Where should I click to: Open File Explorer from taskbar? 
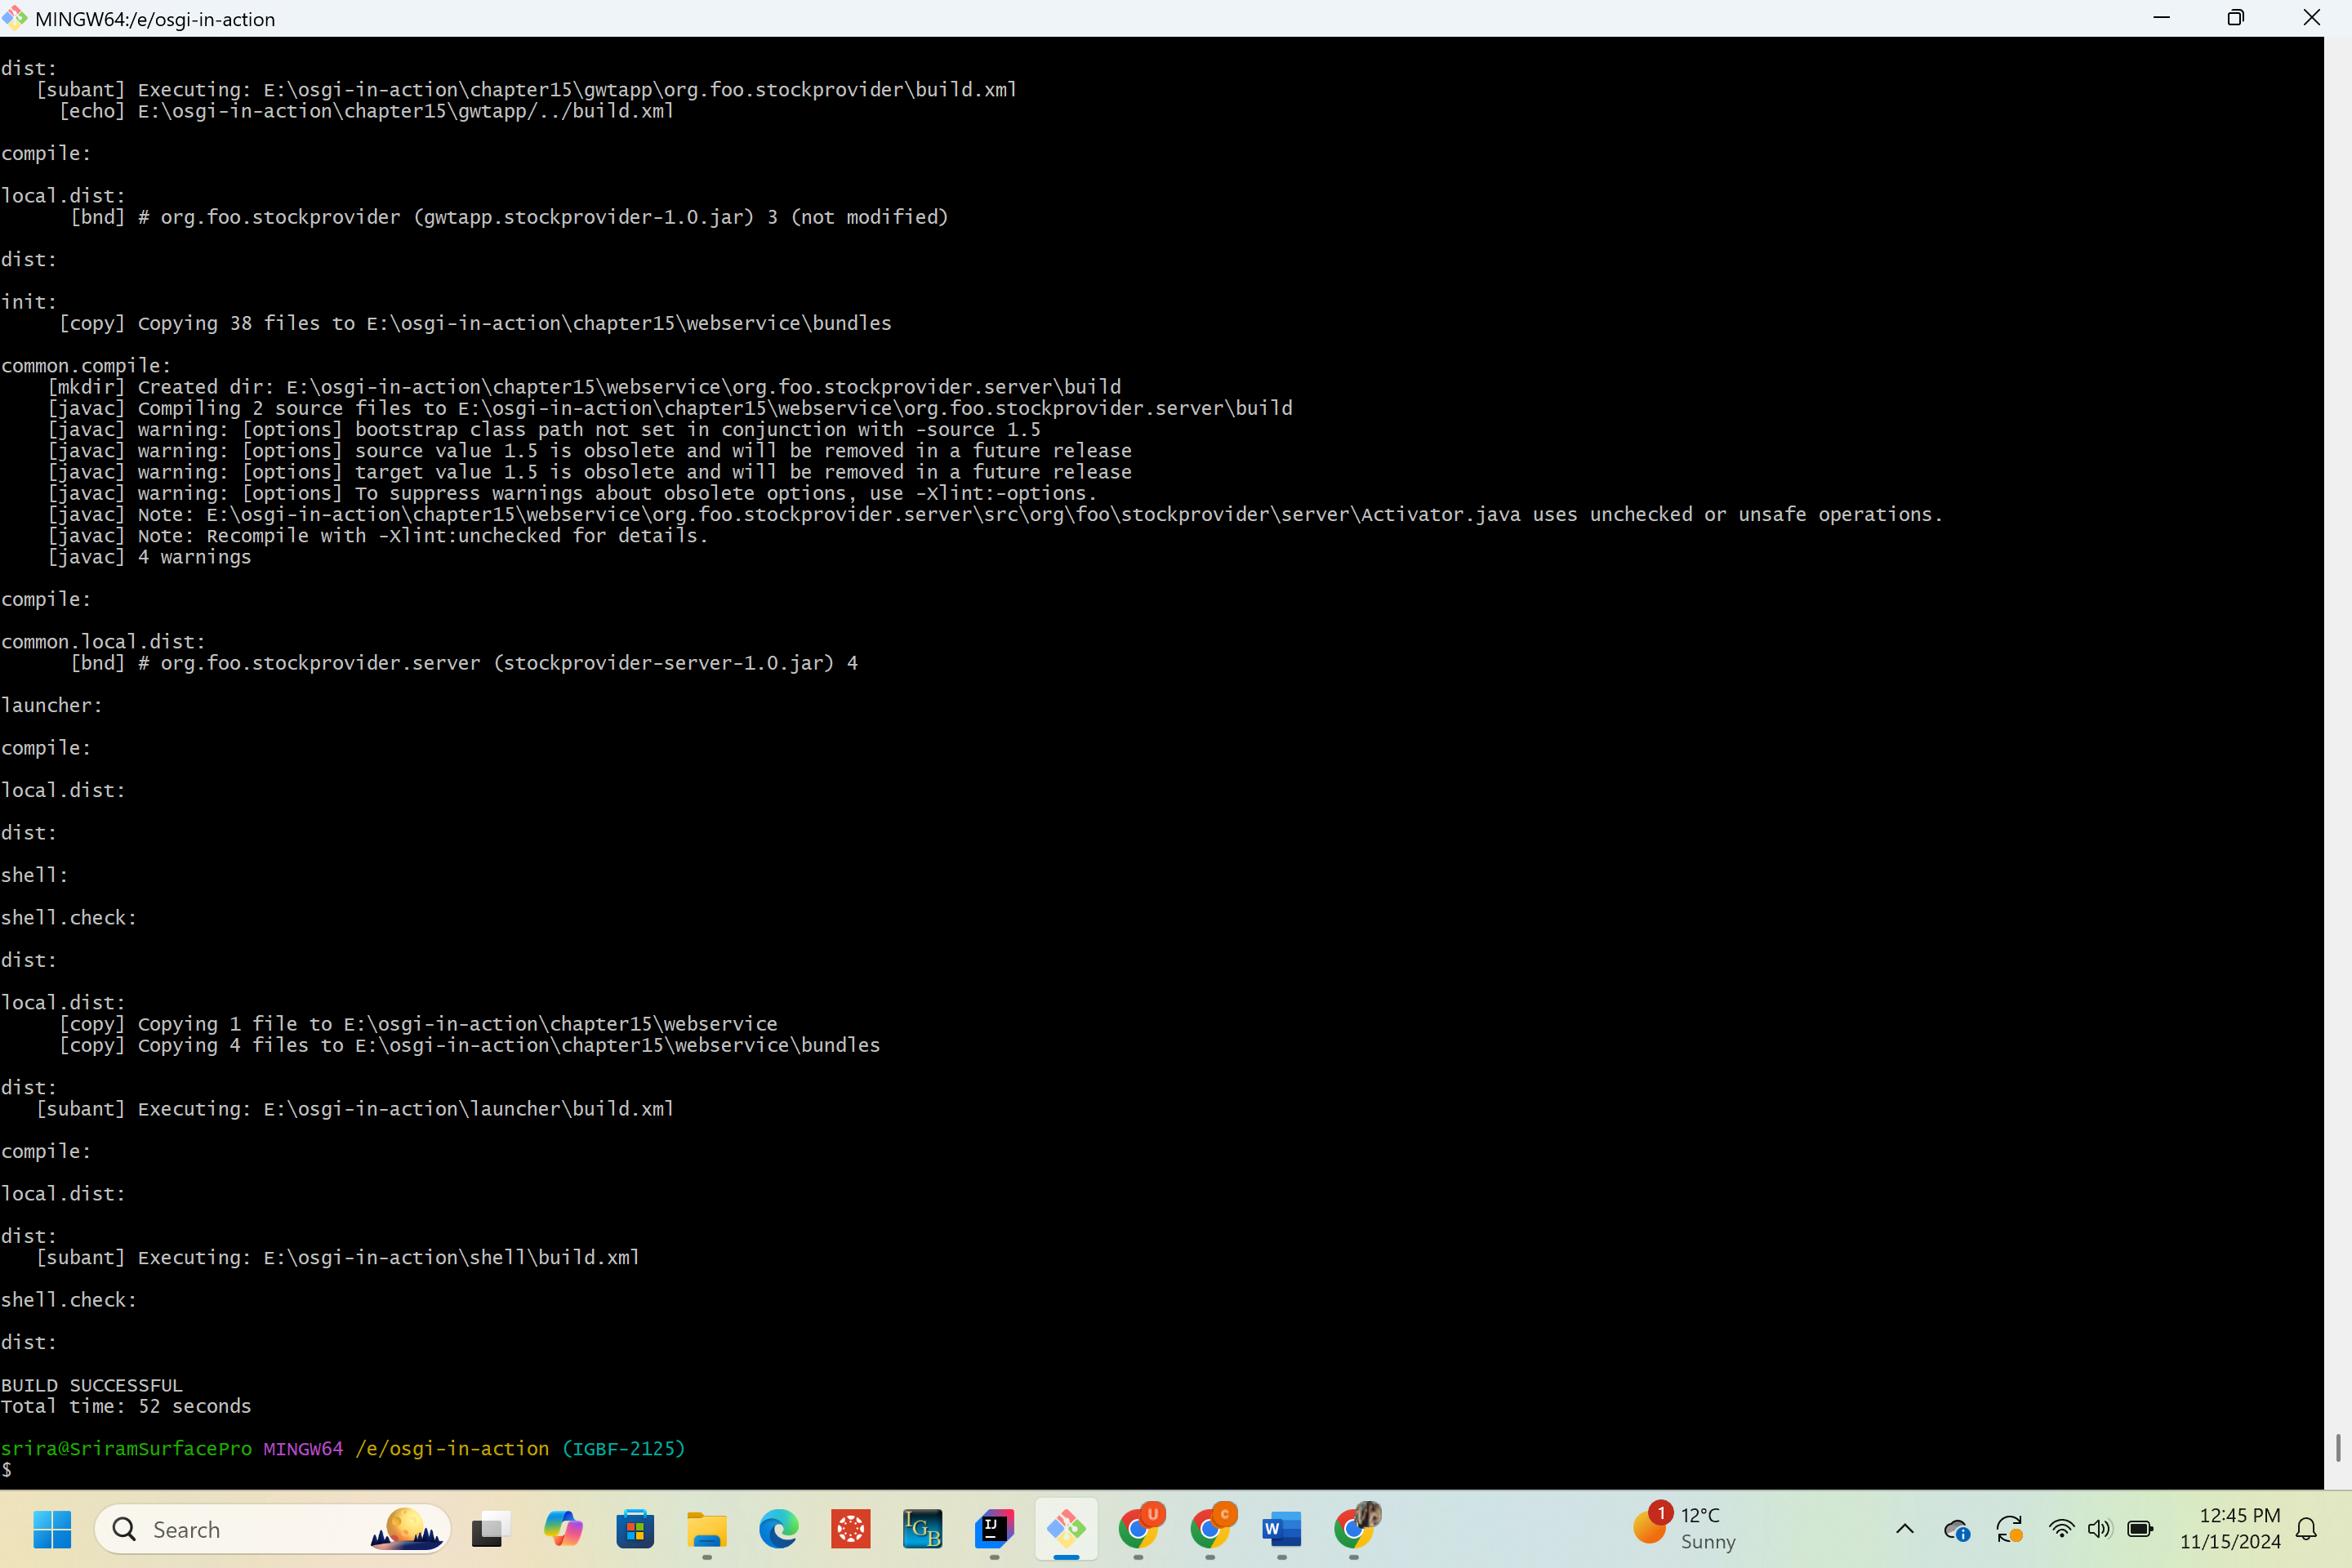pos(707,1529)
